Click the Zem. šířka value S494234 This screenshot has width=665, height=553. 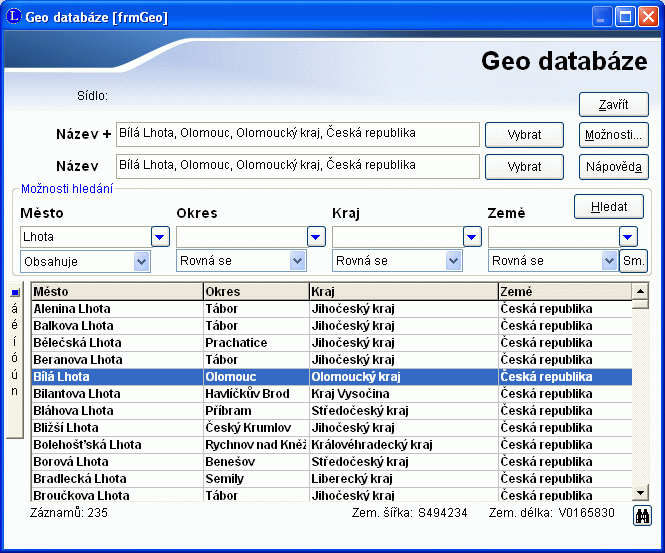tap(442, 513)
